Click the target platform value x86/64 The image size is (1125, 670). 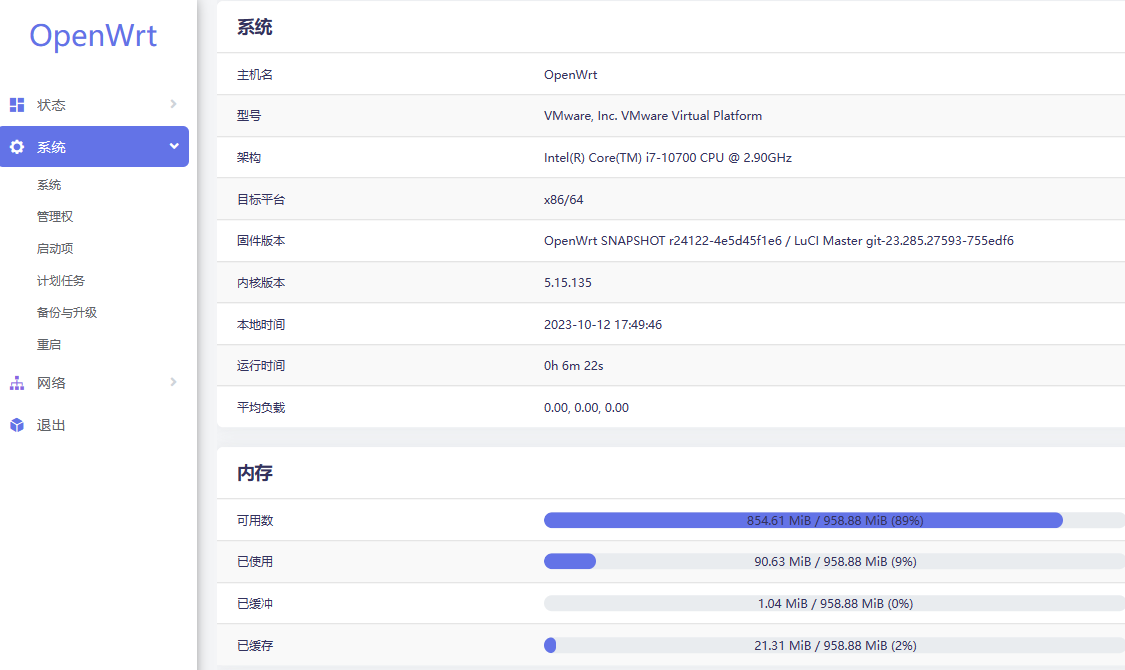coord(564,199)
